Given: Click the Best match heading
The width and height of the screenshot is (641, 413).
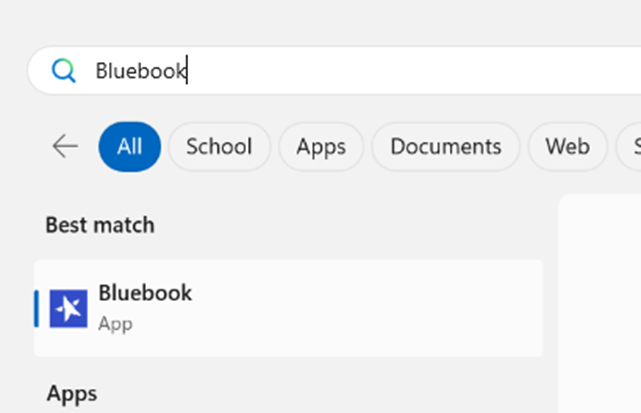Looking at the screenshot, I should coord(100,225).
